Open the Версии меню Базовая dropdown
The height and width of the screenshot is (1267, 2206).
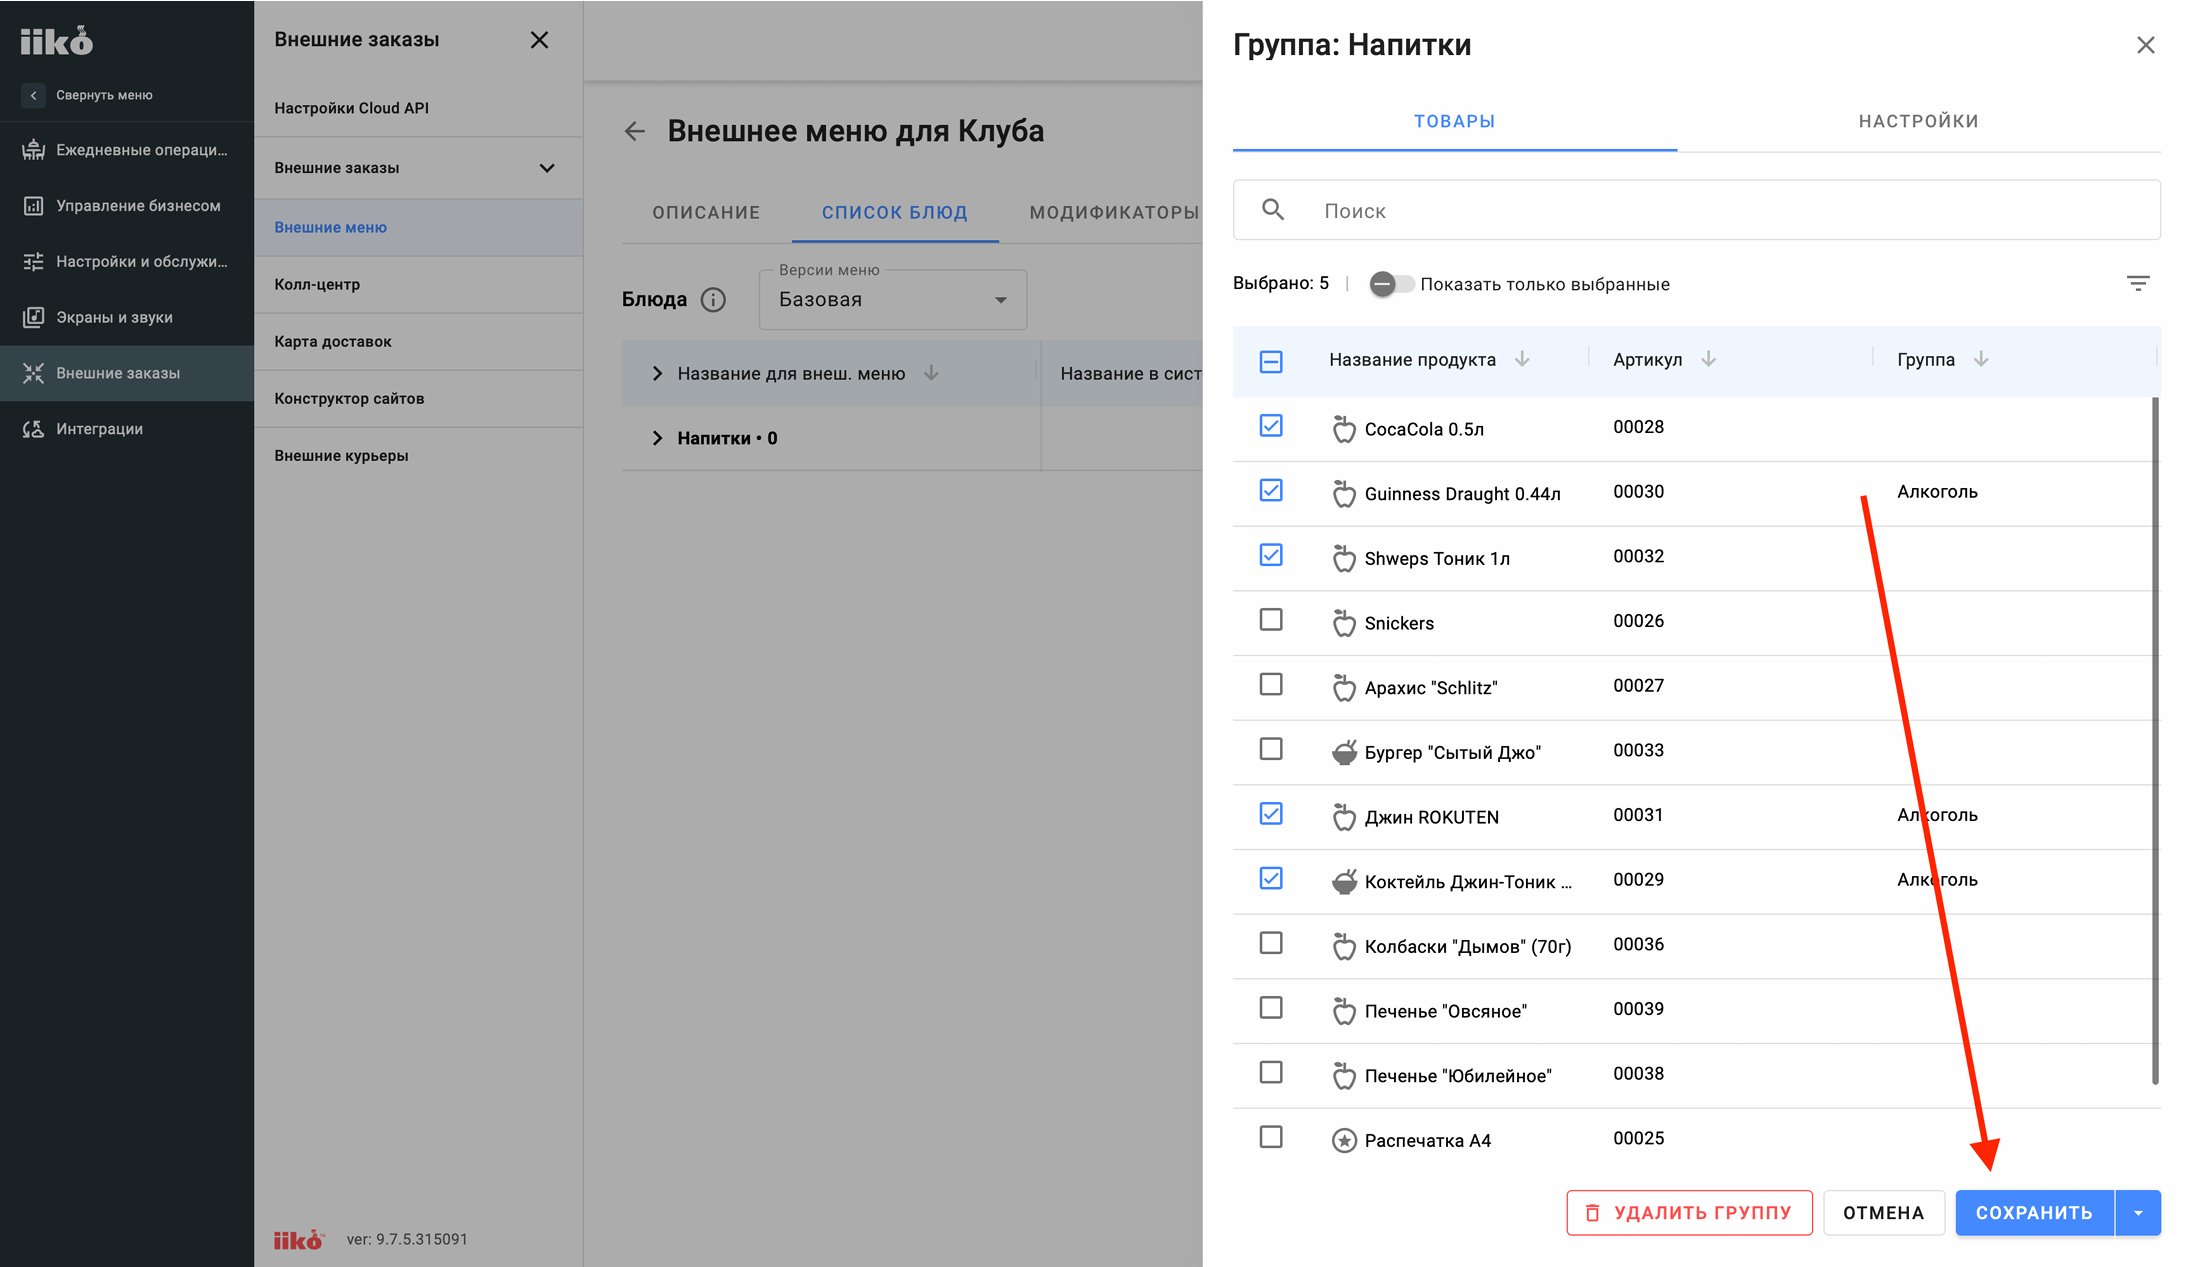(x=892, y=300)
